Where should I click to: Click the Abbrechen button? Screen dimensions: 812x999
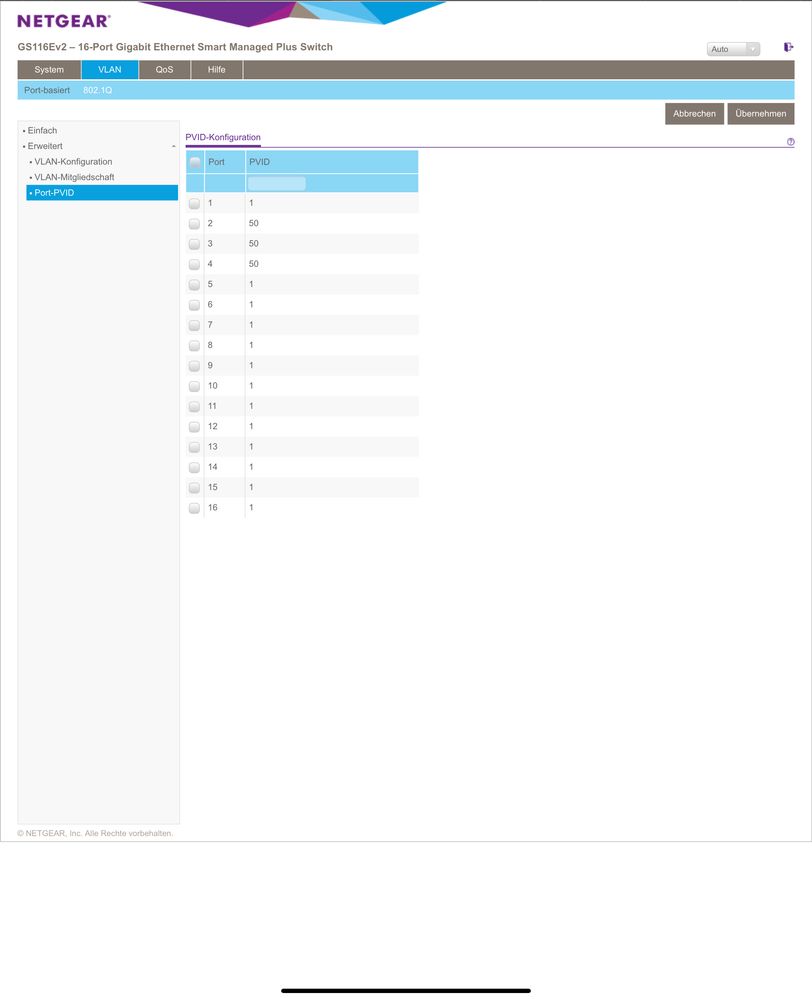694,113
